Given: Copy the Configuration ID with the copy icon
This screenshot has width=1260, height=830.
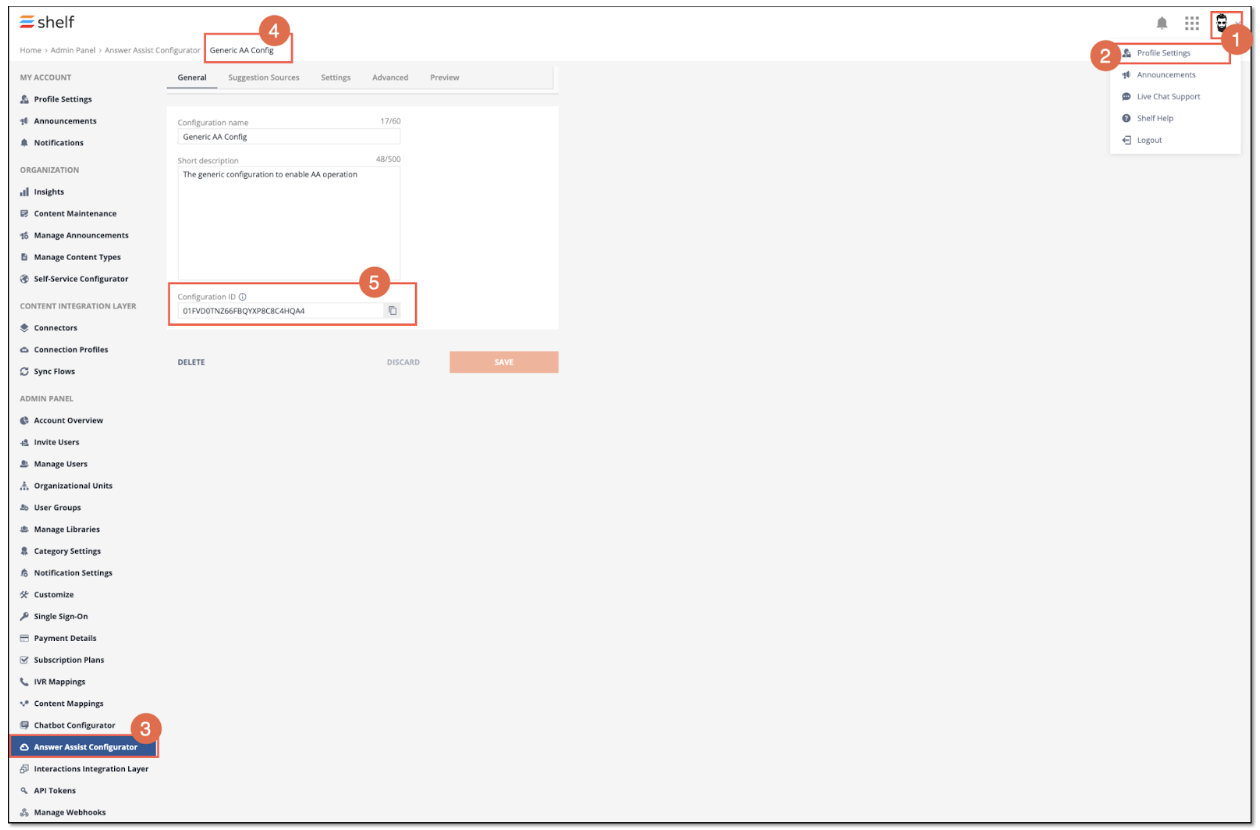Looking at the screenshot, I should [392, 311].
